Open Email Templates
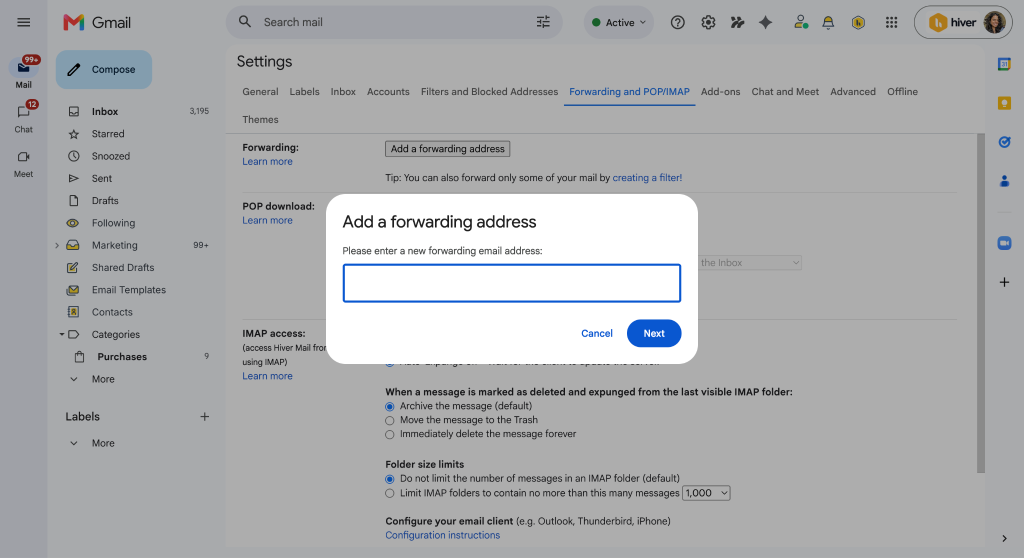This screenshot has height=558, width=1024. [x=129, y=289]
